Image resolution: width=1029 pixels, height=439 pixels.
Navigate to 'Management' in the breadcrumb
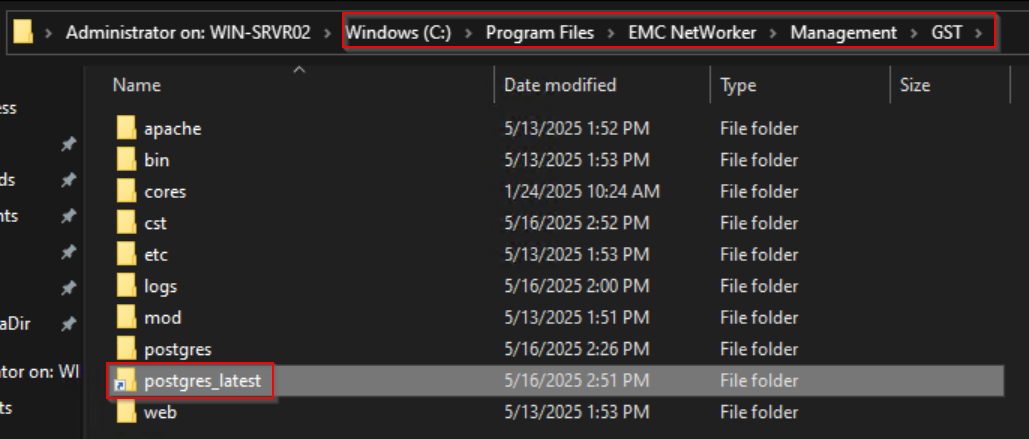point(843,32)
